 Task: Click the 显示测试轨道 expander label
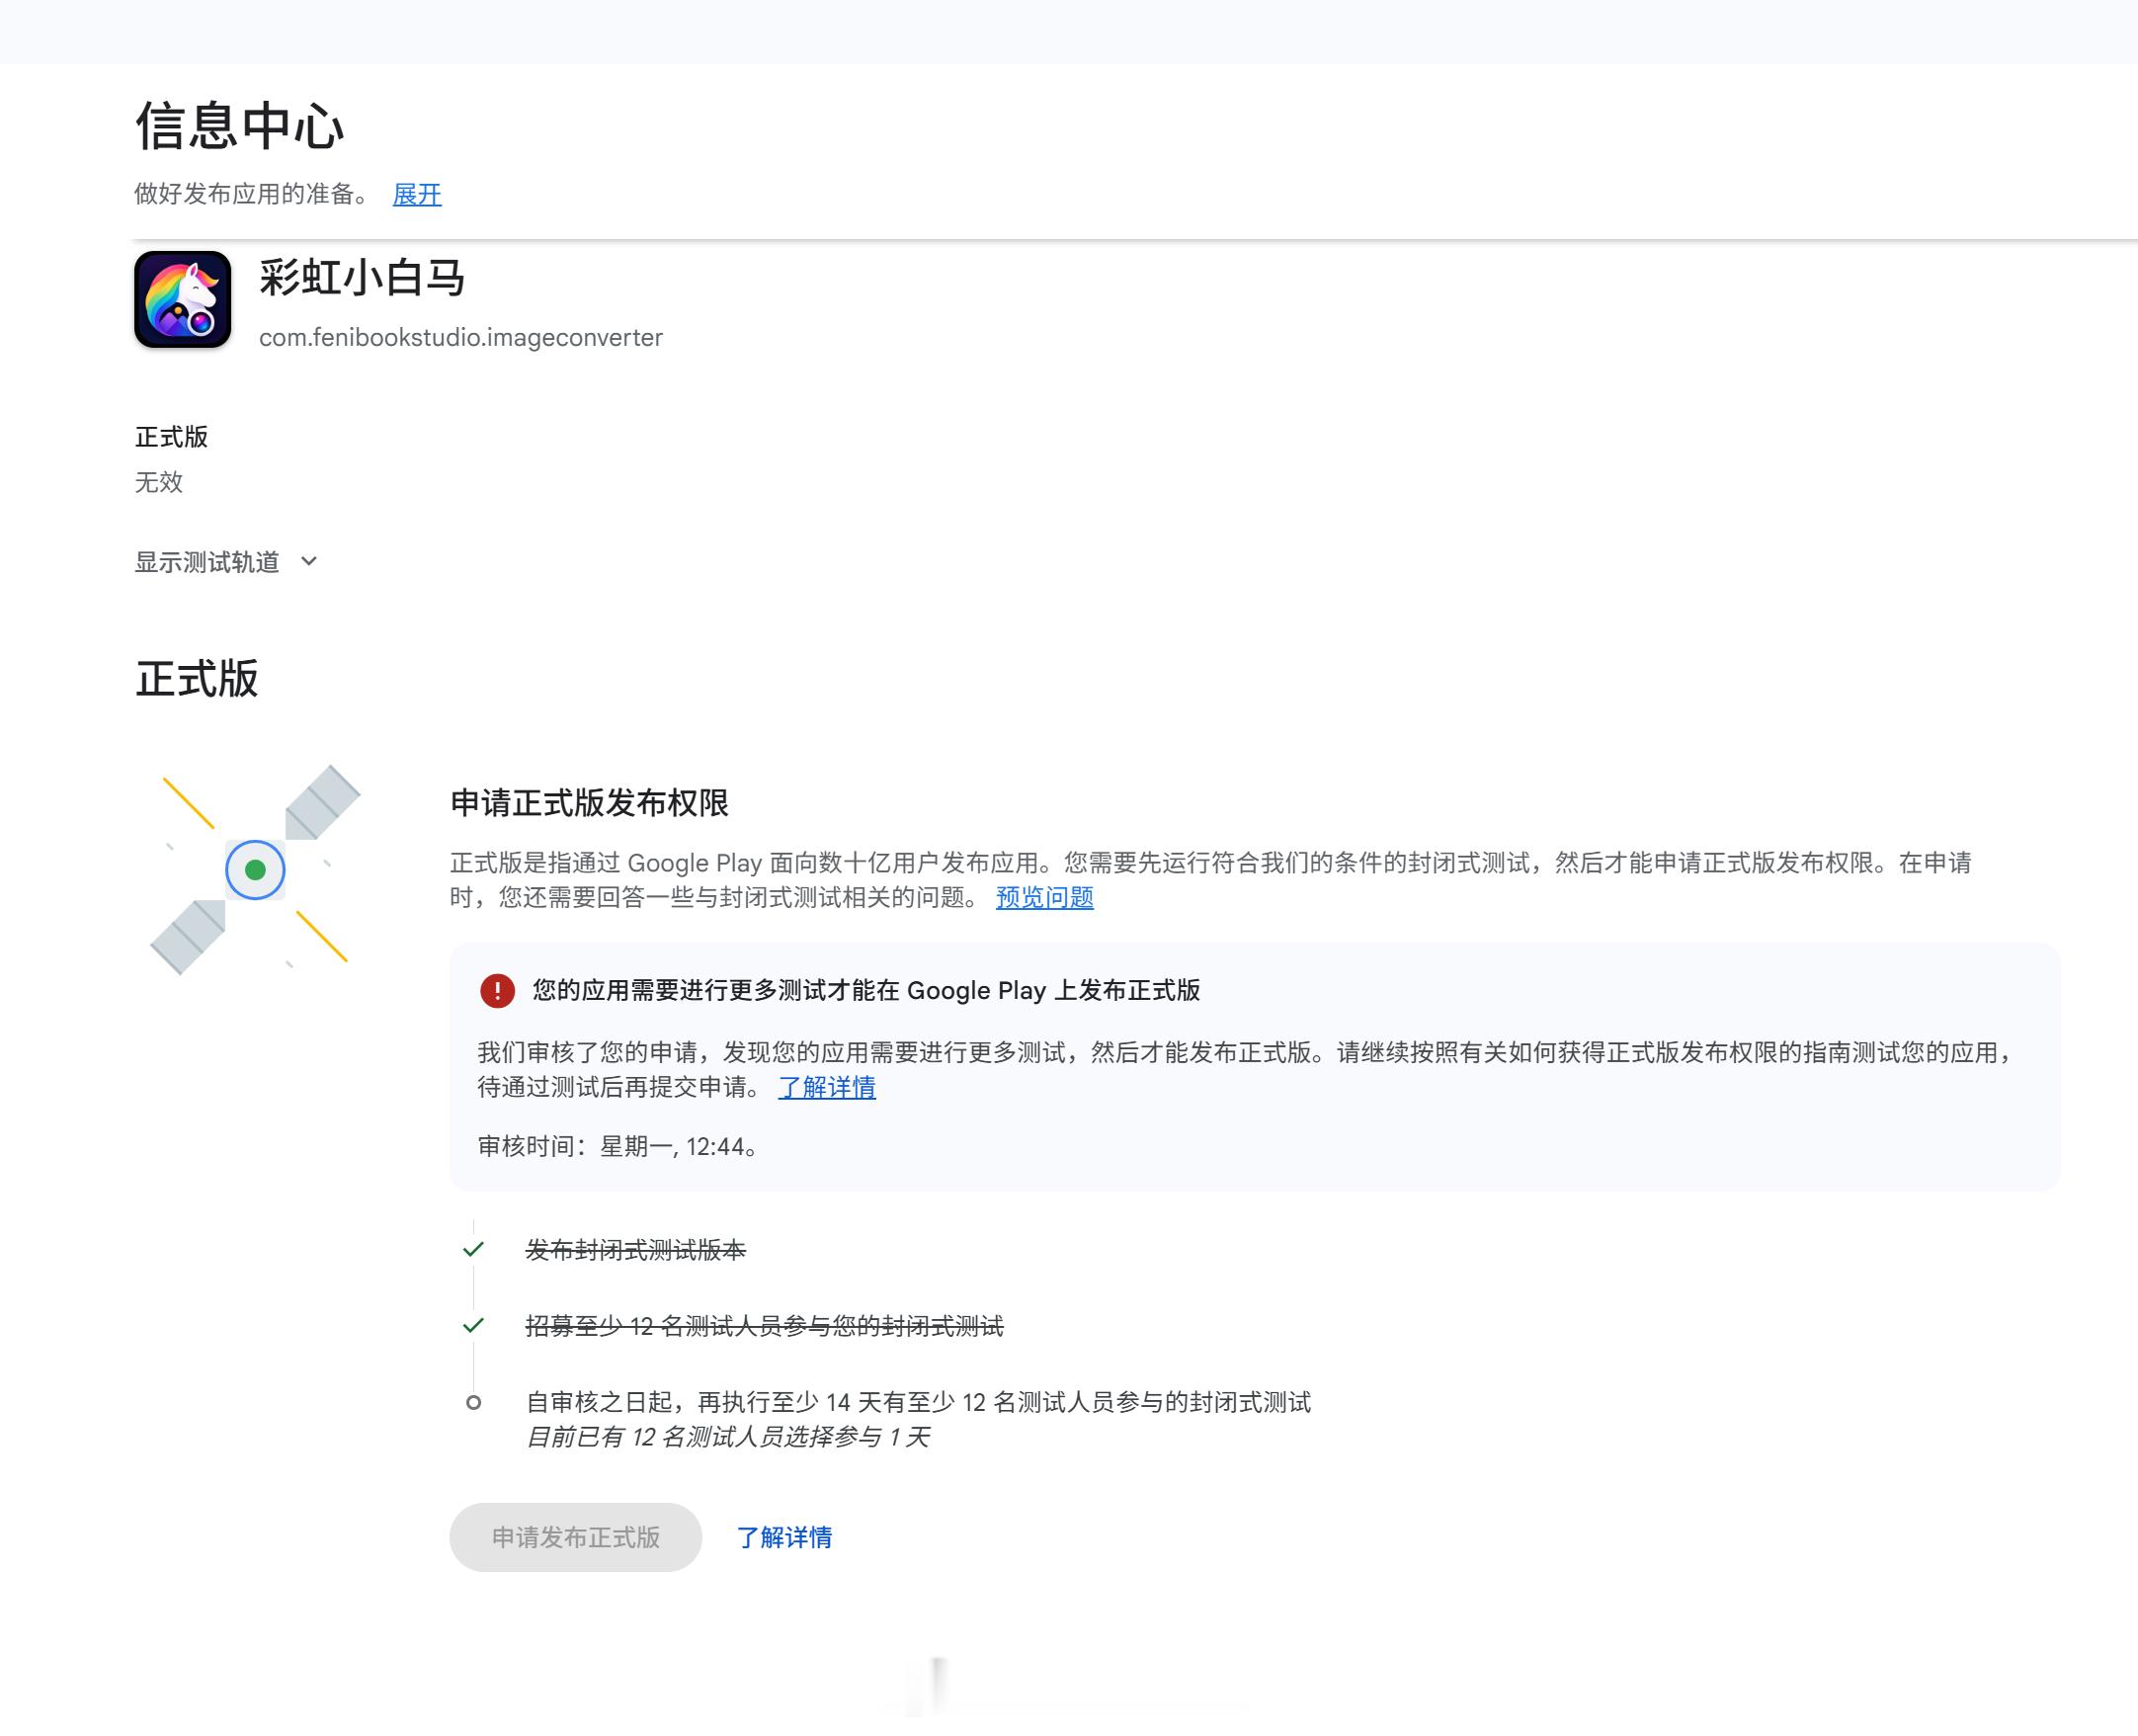pos(207,562)
